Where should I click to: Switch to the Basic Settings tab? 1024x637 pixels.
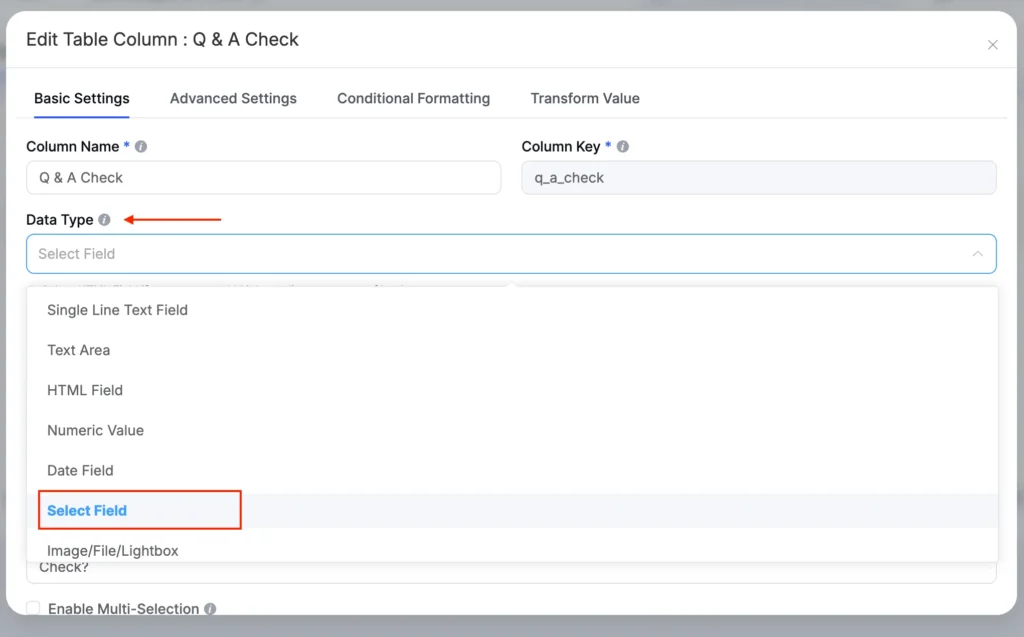point(82,98)
